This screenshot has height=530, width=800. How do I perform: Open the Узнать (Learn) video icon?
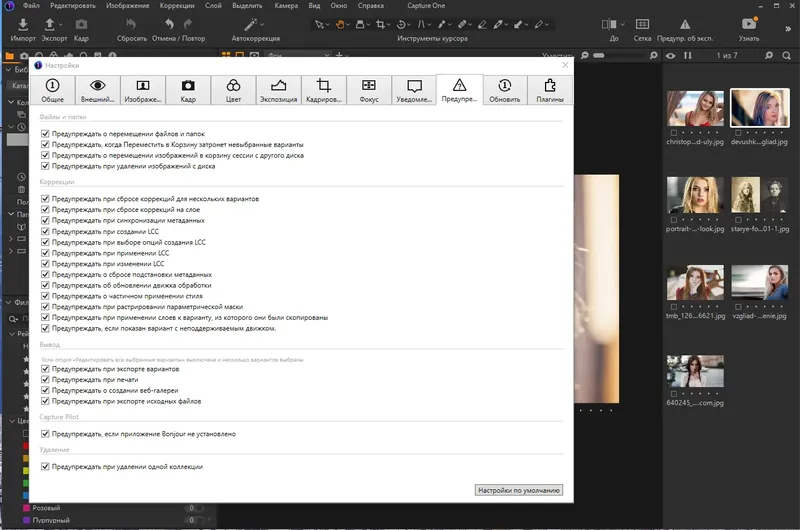click(x=749, y=23)
